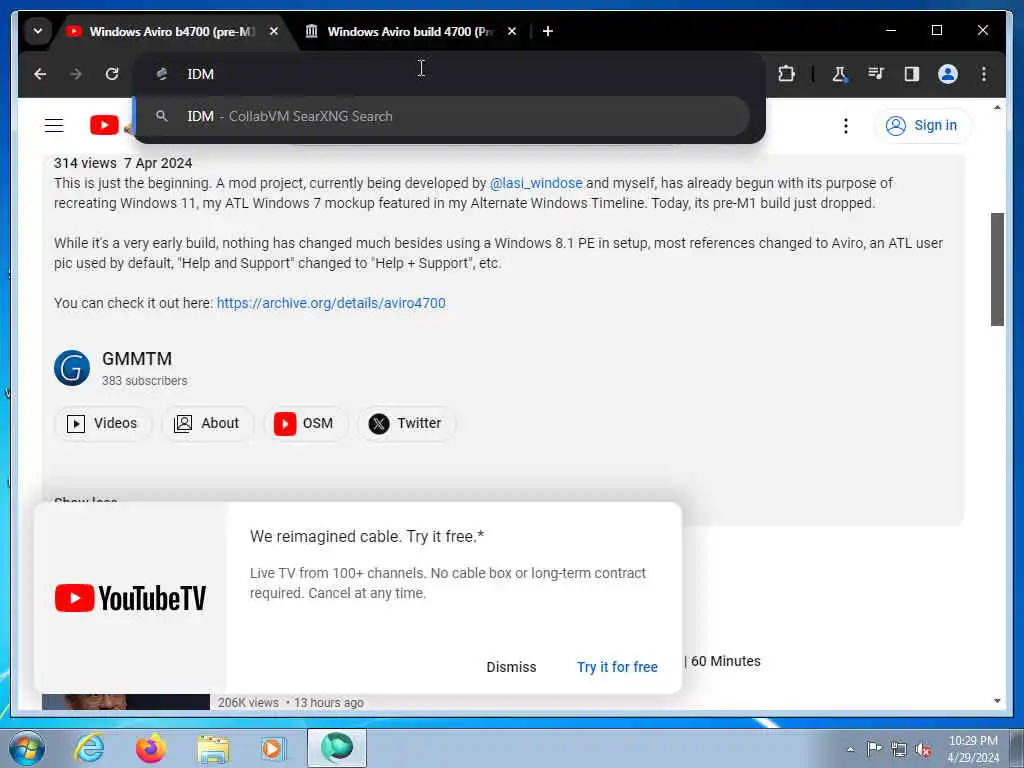Go forward to the next page
This screenshot has height=768, width=1024.
point(76,74)
